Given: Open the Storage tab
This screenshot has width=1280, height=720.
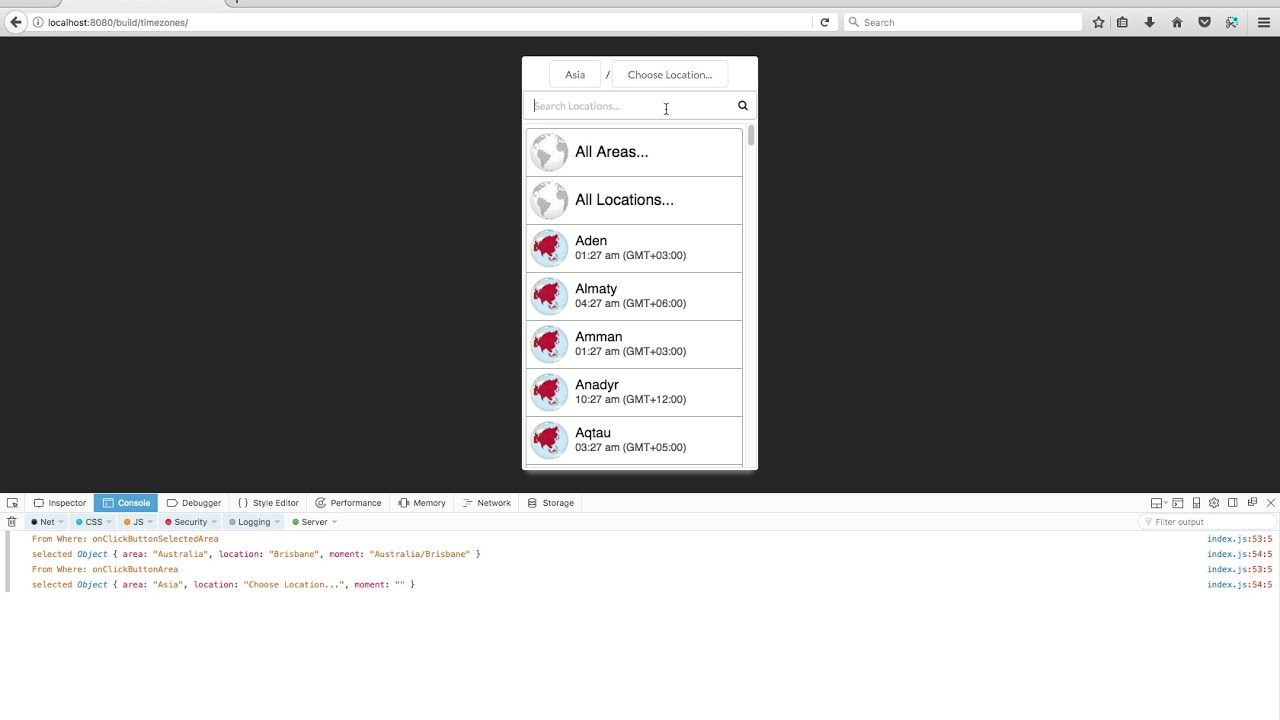Looking at the screenshot, I should pos(550,503).
